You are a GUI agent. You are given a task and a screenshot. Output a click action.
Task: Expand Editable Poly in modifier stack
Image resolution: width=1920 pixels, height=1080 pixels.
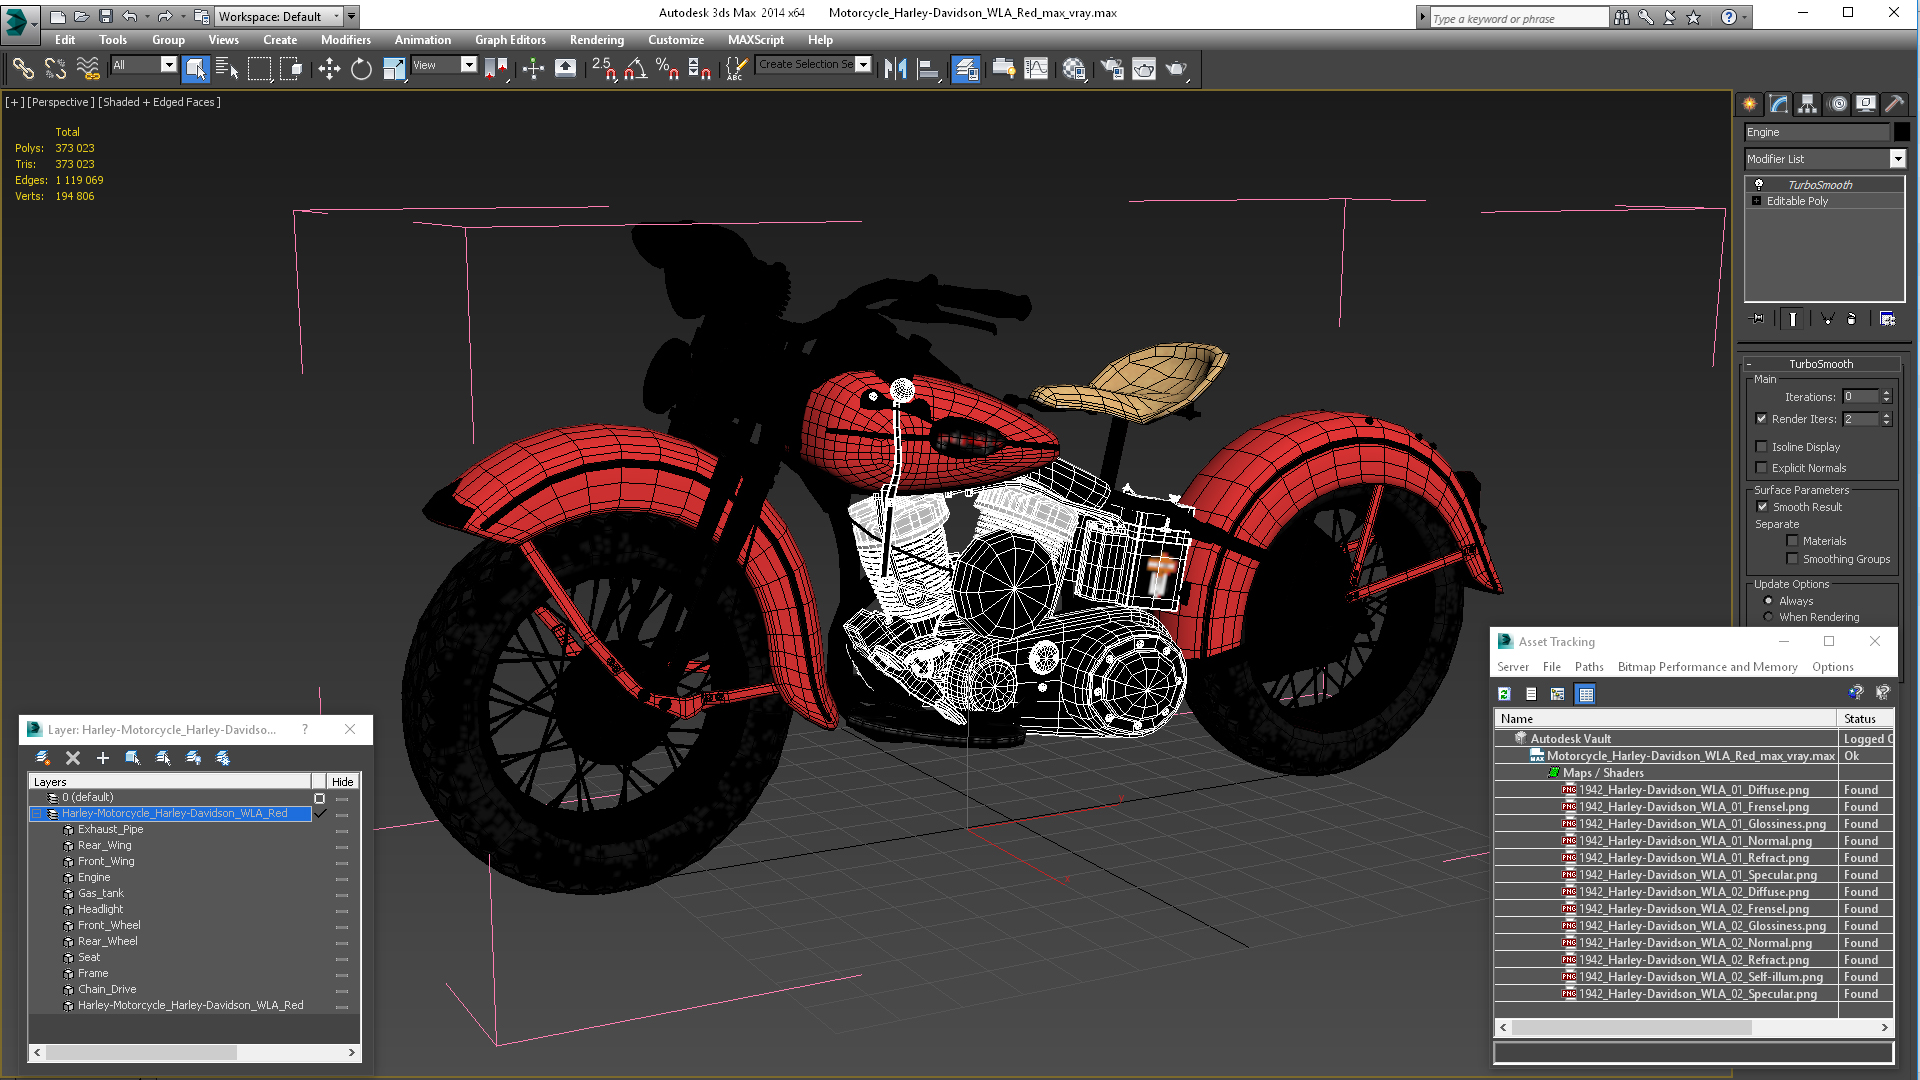1756,201
